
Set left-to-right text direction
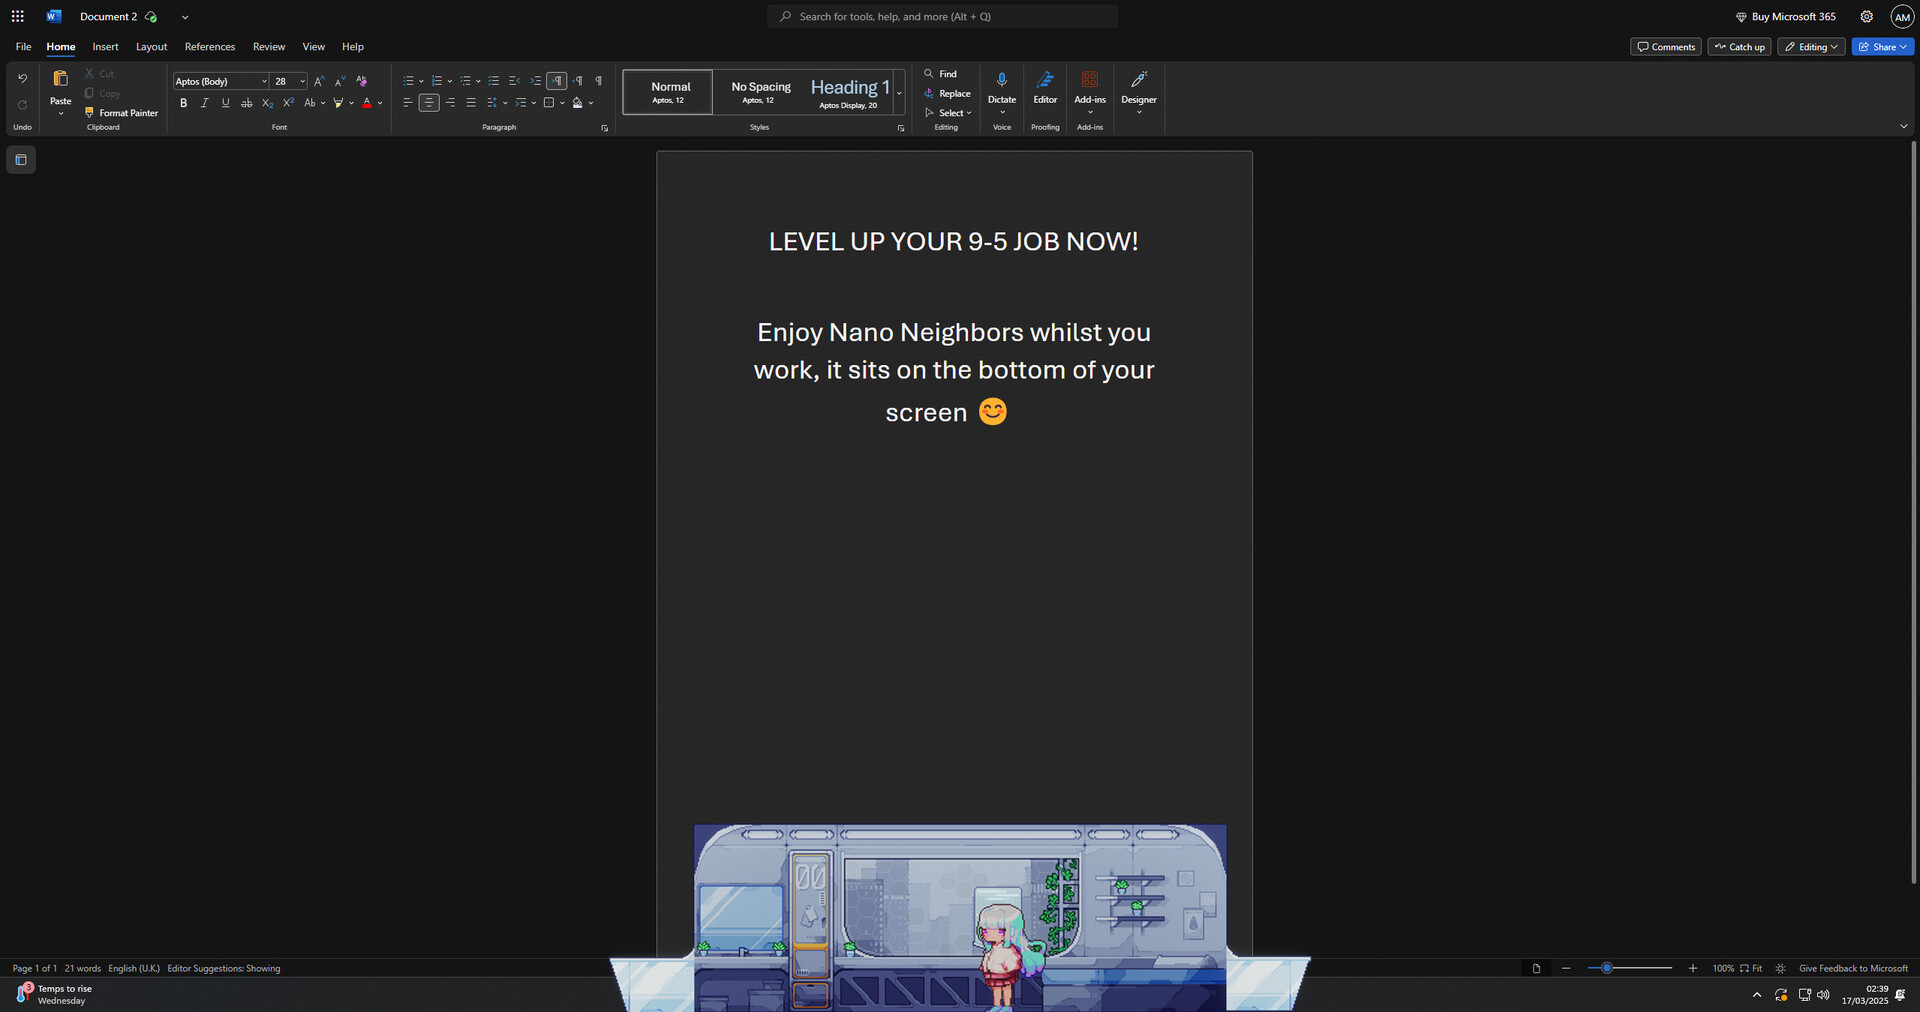557,81
